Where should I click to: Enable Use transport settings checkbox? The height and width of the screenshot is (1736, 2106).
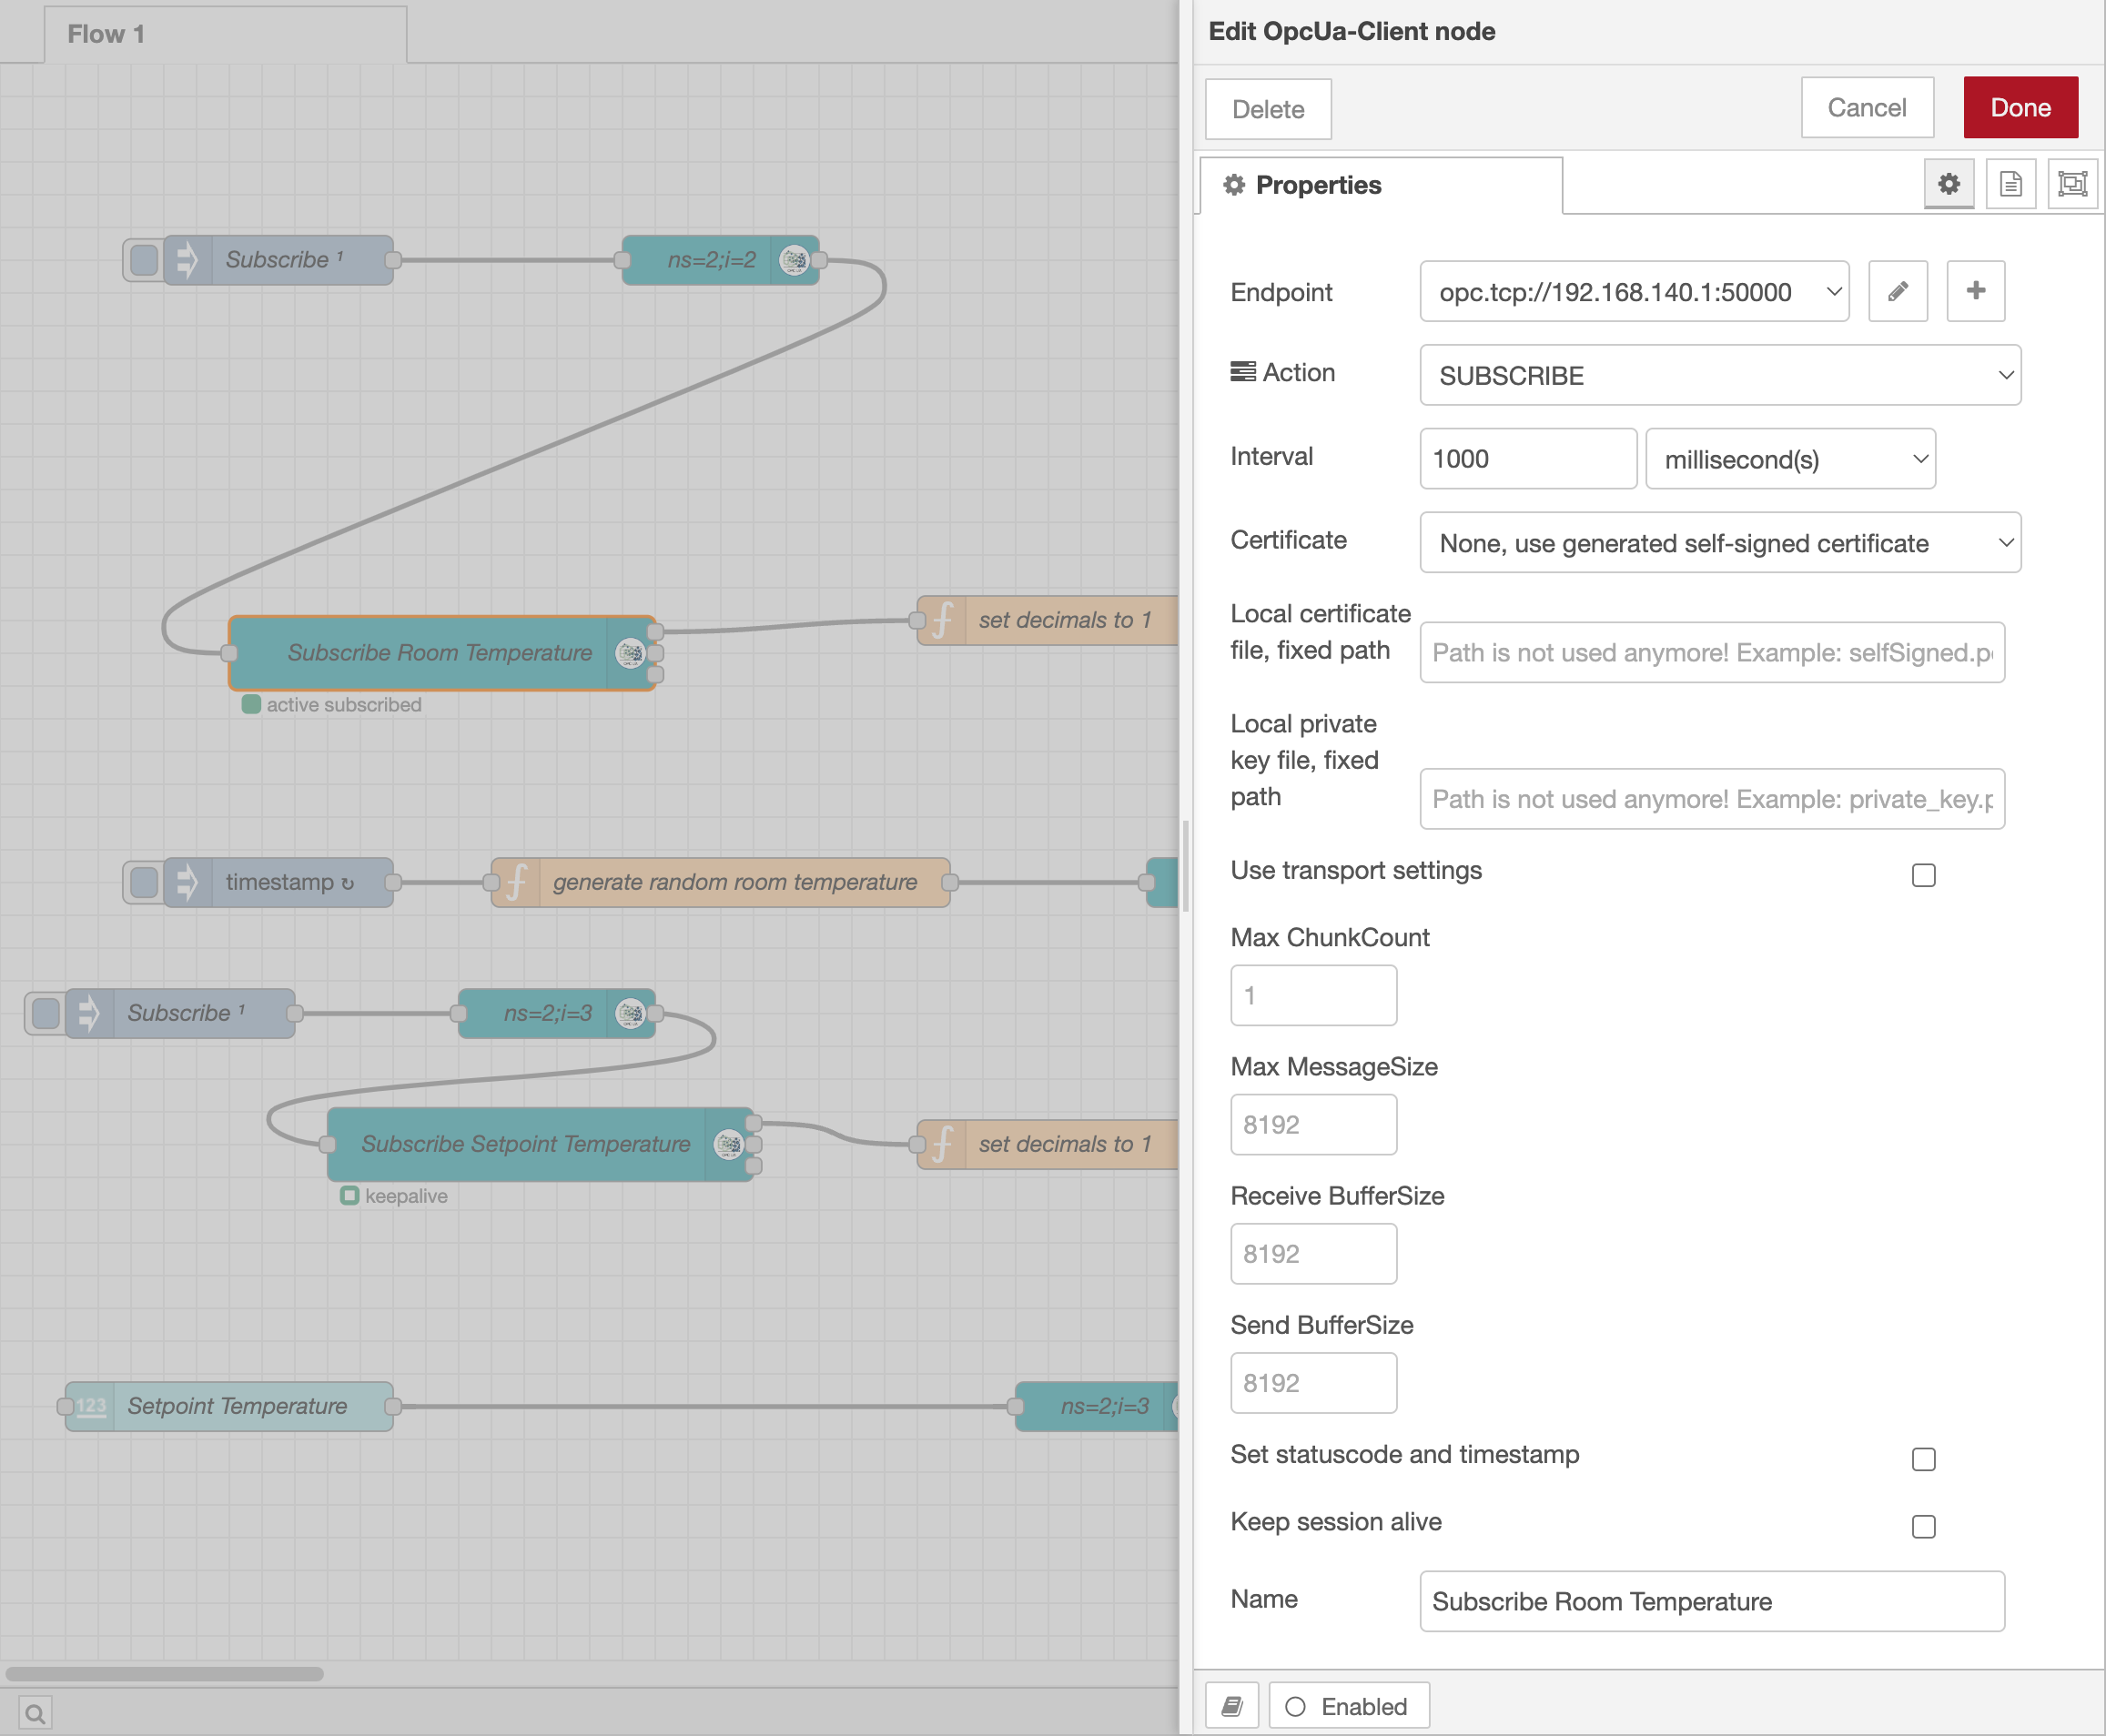pyautogui.click(x=1923, y=875)
